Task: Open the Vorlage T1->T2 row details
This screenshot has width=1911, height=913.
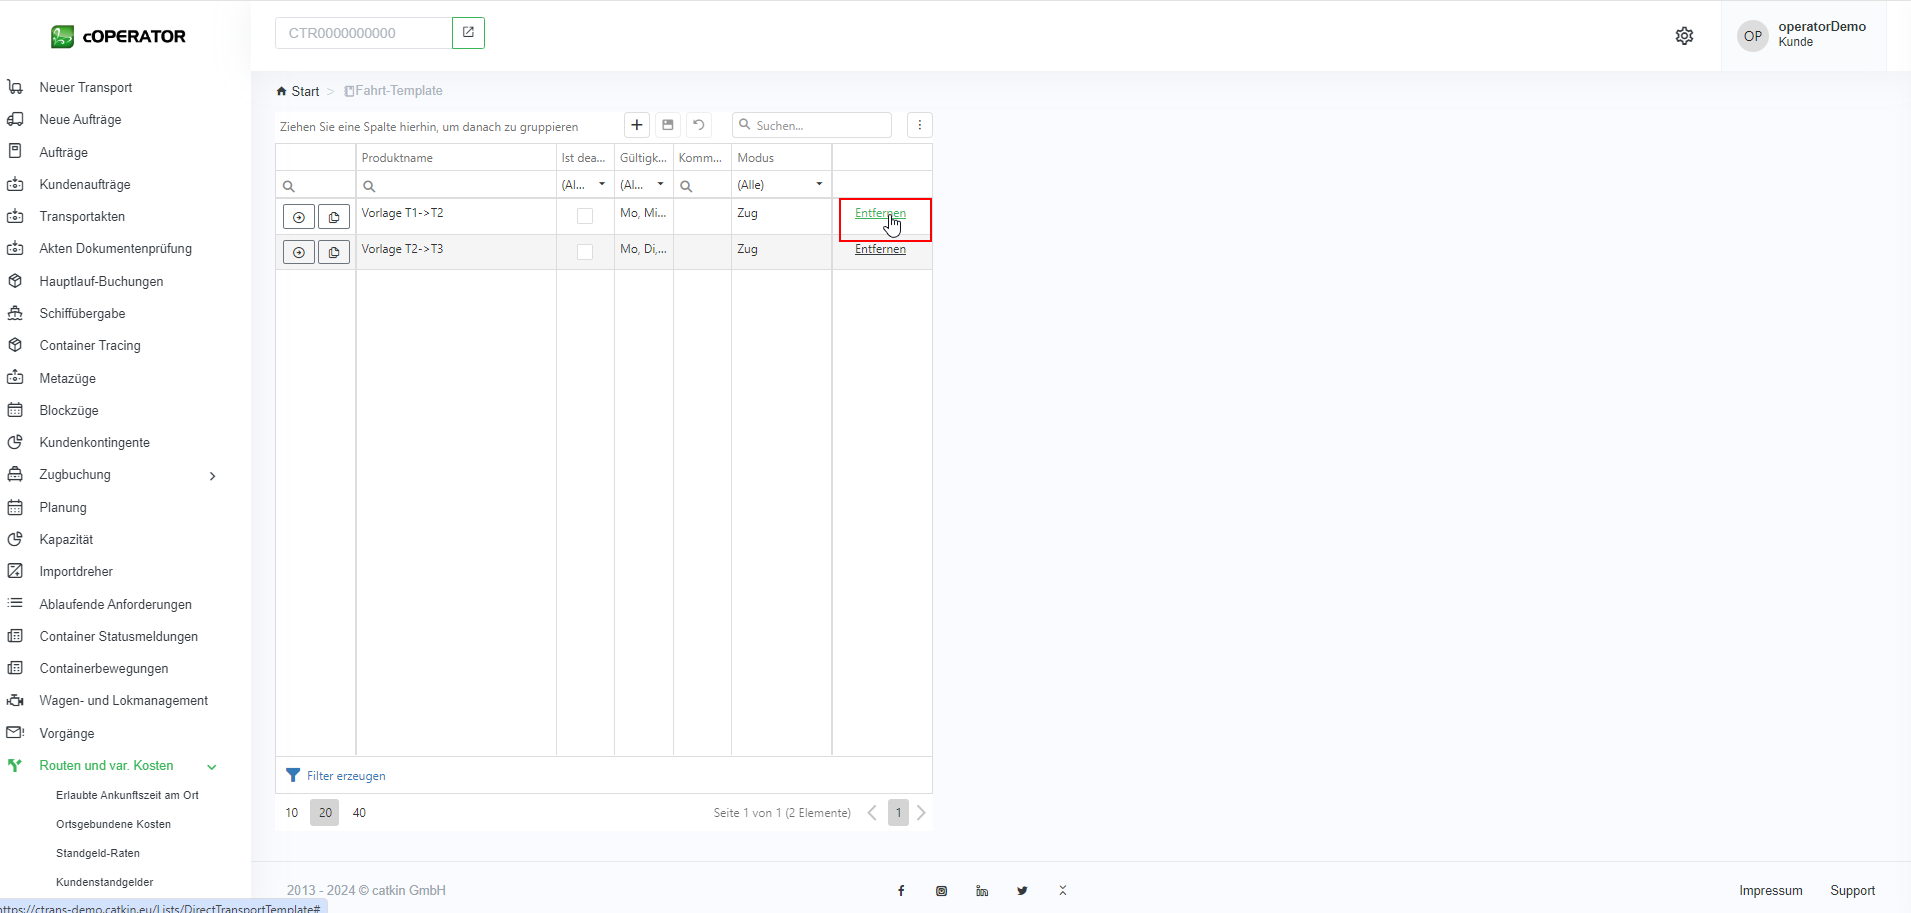Action: click(x=299, y=217)
